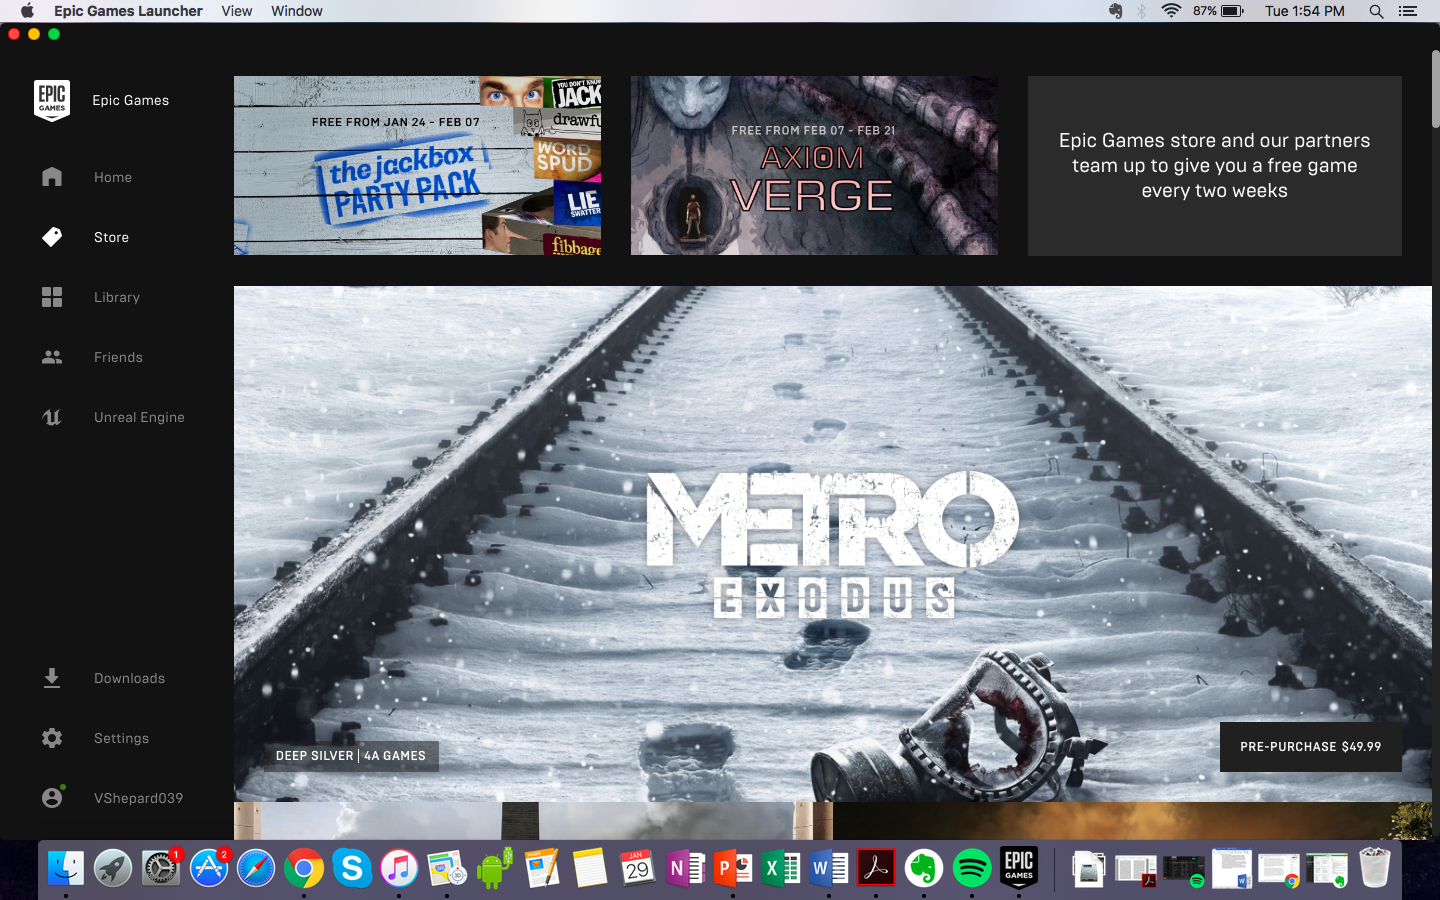This screenshot has width=1440, height=900.
Task: Open the Axiom Verge free game banner
Action: tap(814, 166)
